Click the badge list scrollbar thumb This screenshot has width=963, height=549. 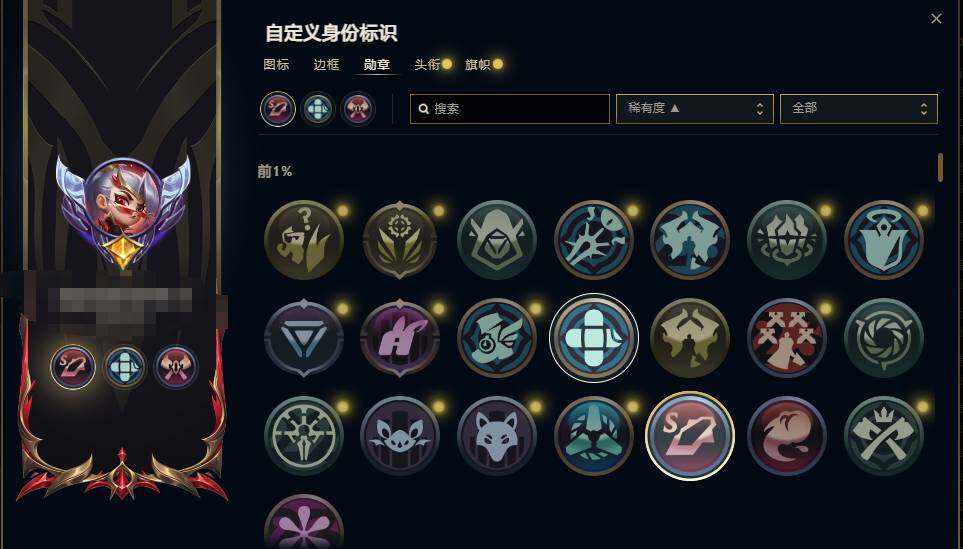pos(940,167)
